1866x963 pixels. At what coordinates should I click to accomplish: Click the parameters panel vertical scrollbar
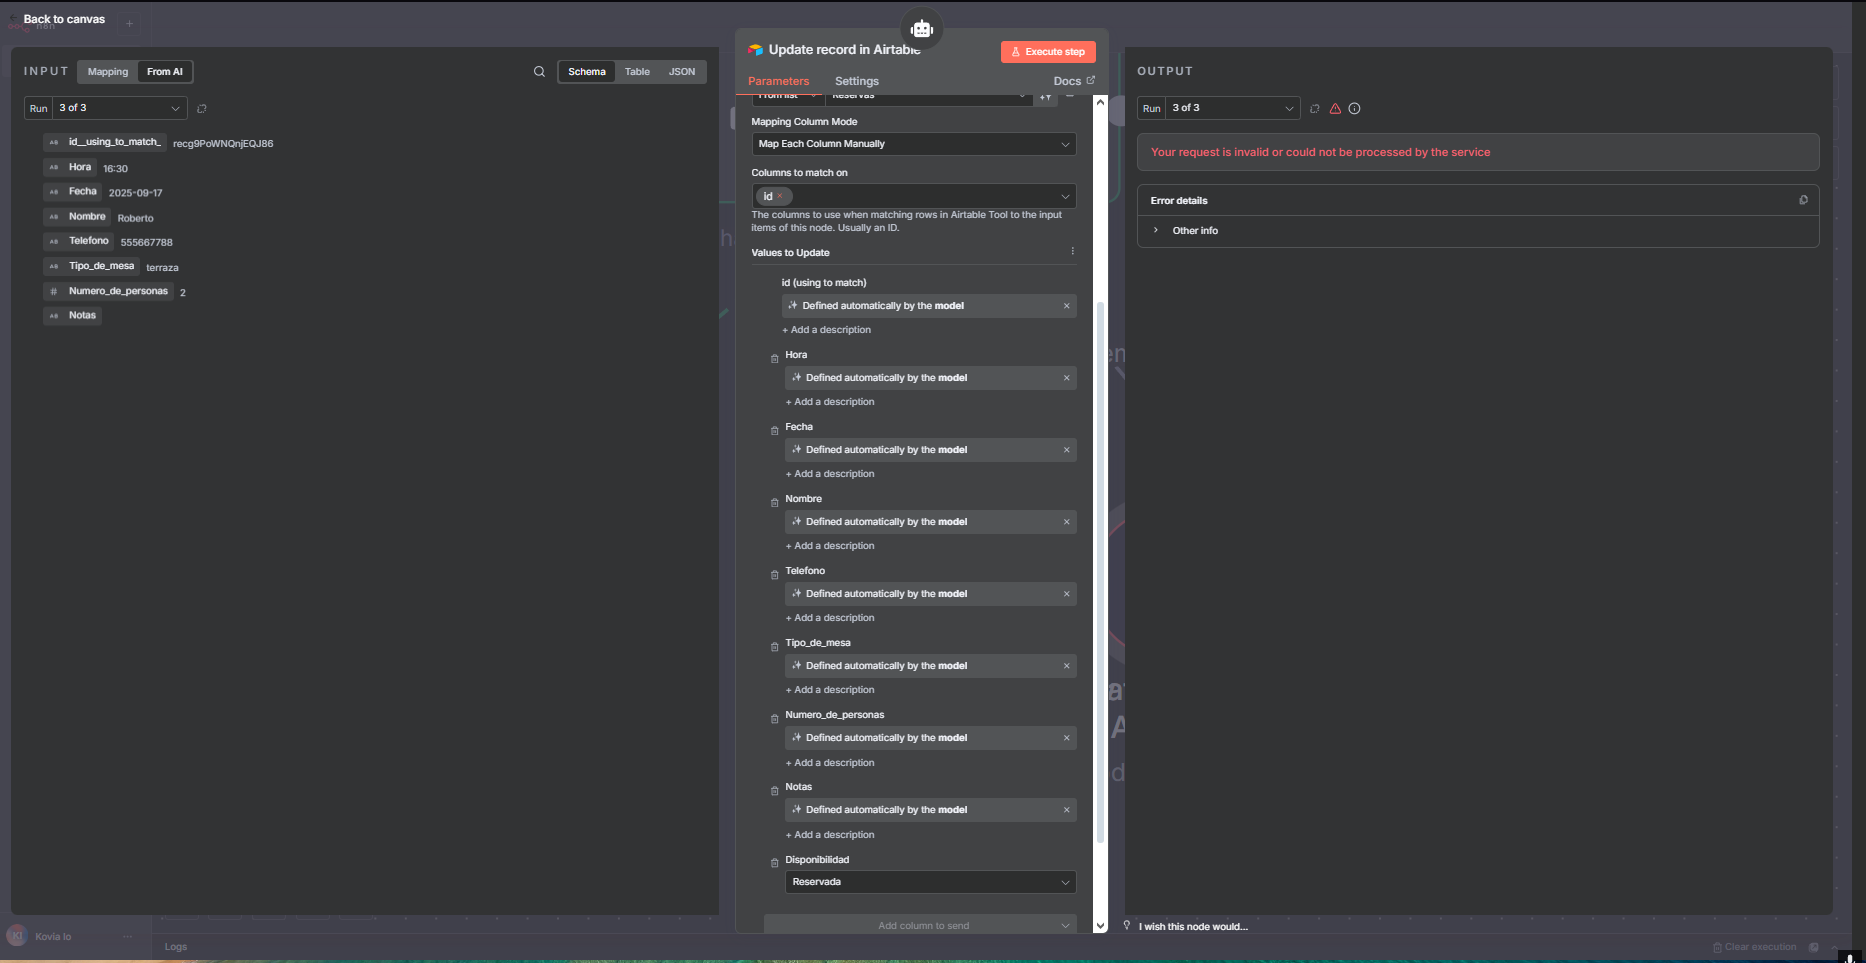[x=1100, y=570]
